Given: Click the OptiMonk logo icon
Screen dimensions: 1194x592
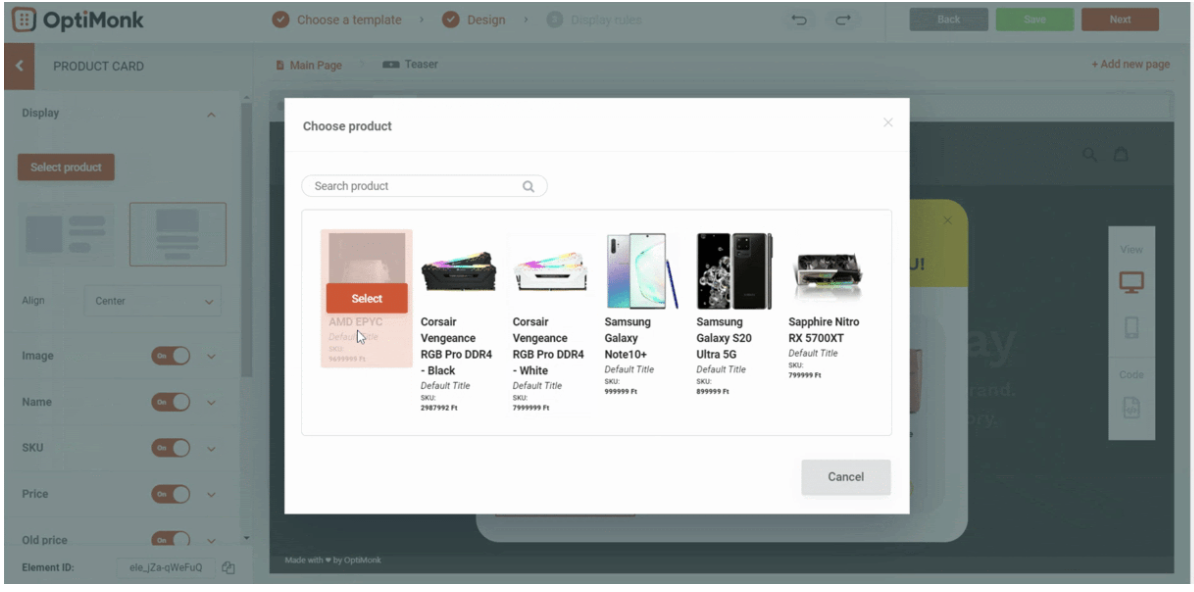Looking at the screenshot, I should click(x=24, y=20).
